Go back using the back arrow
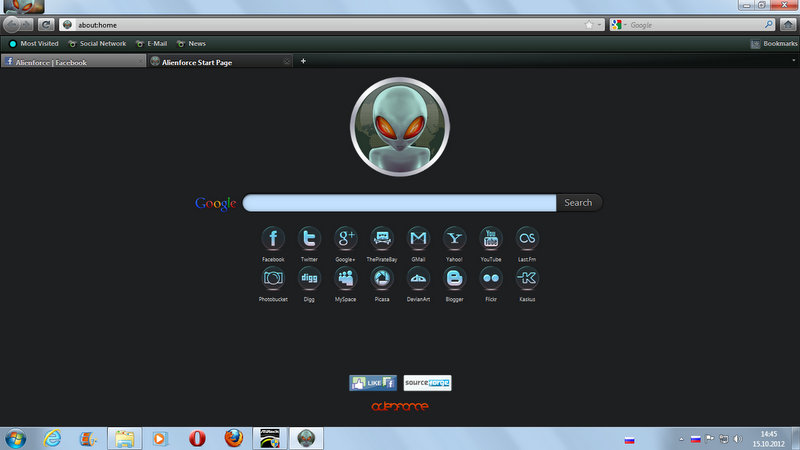The image size is (800, 450). click(12, 24)
